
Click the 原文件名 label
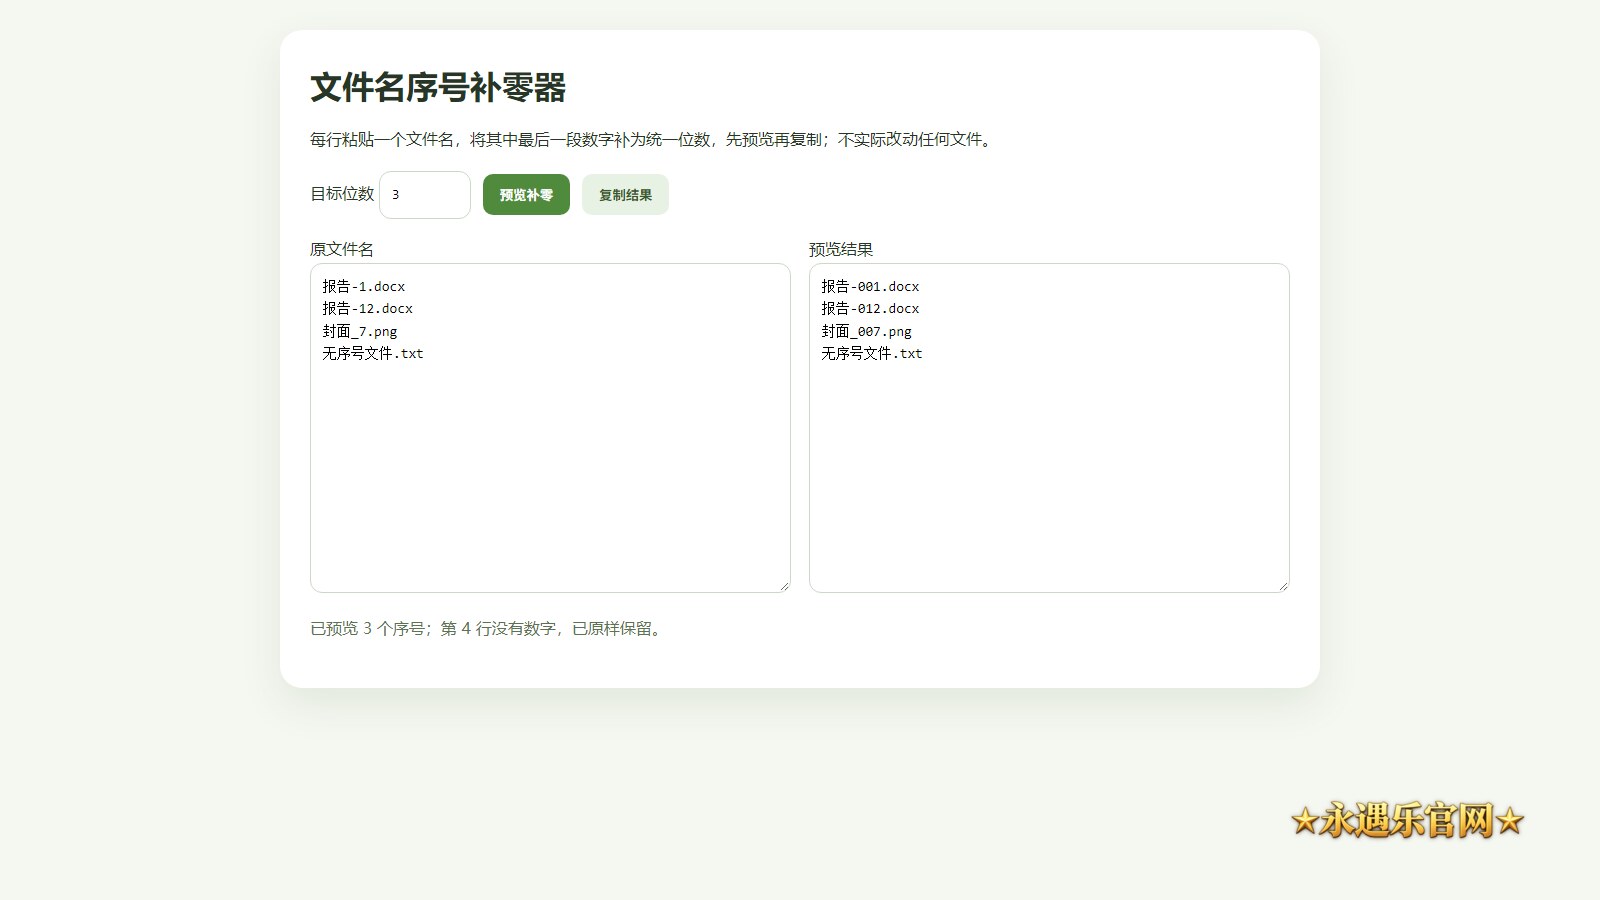point(342,250)
